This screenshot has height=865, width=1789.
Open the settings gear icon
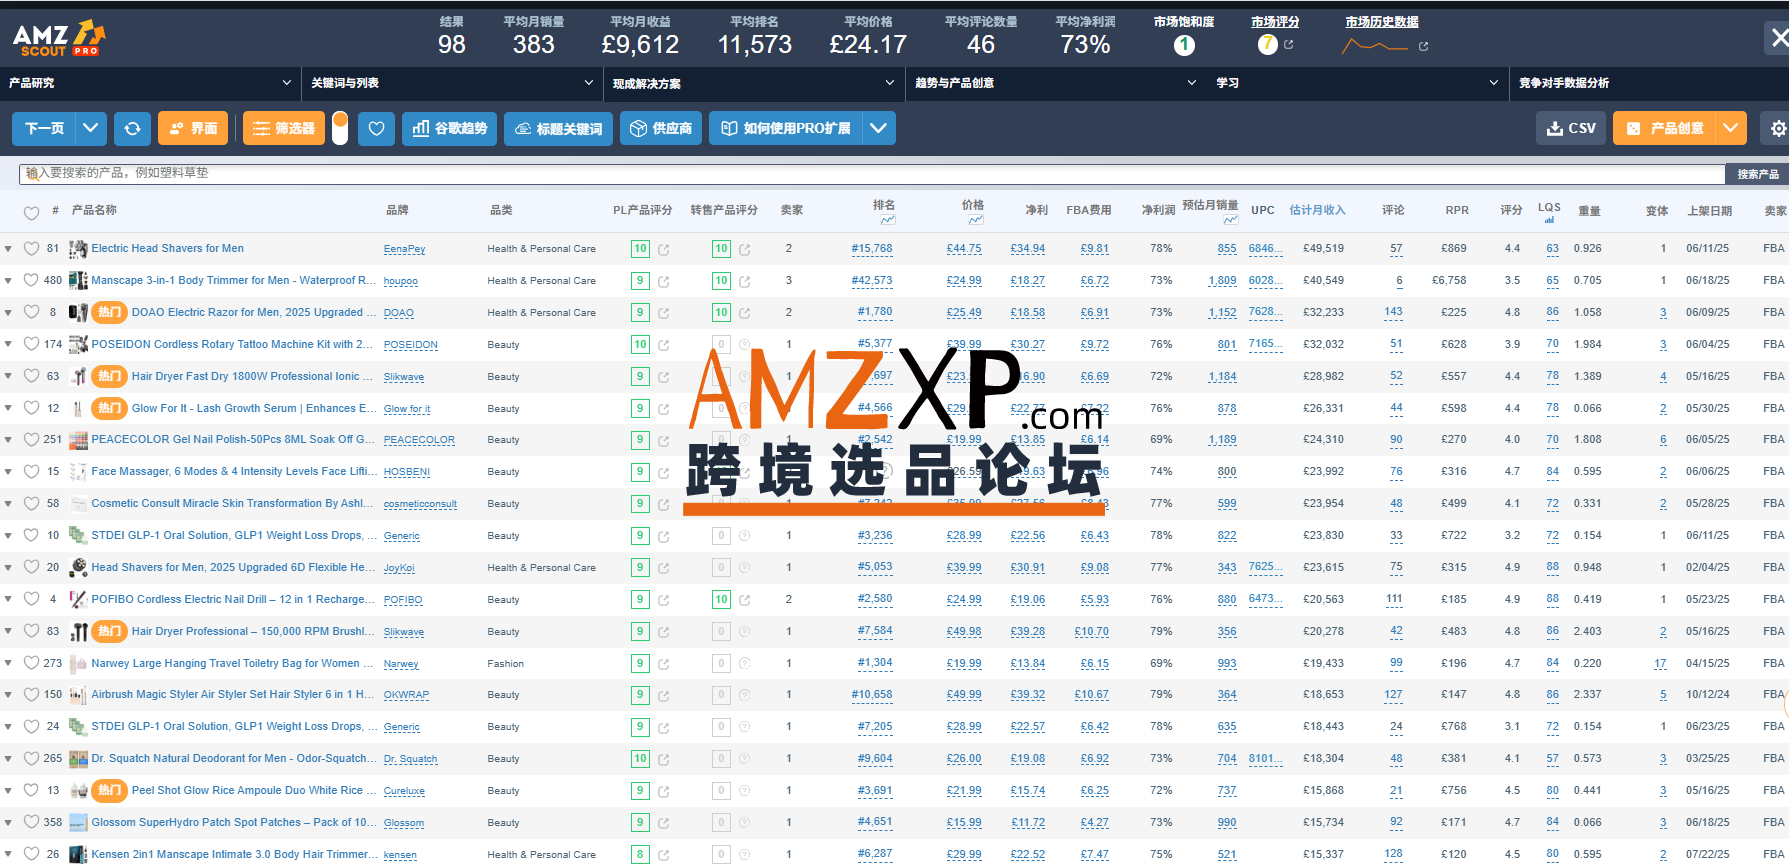(x=1777, y=128)
